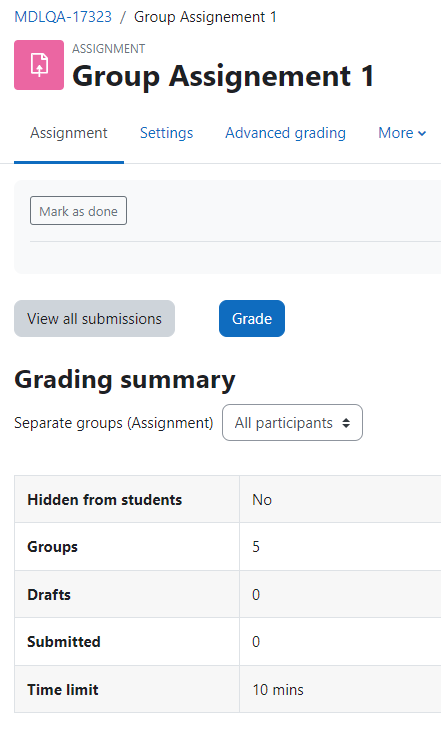Click the Drafts row label
Screen dimensions: 441x731
(49, 594)
